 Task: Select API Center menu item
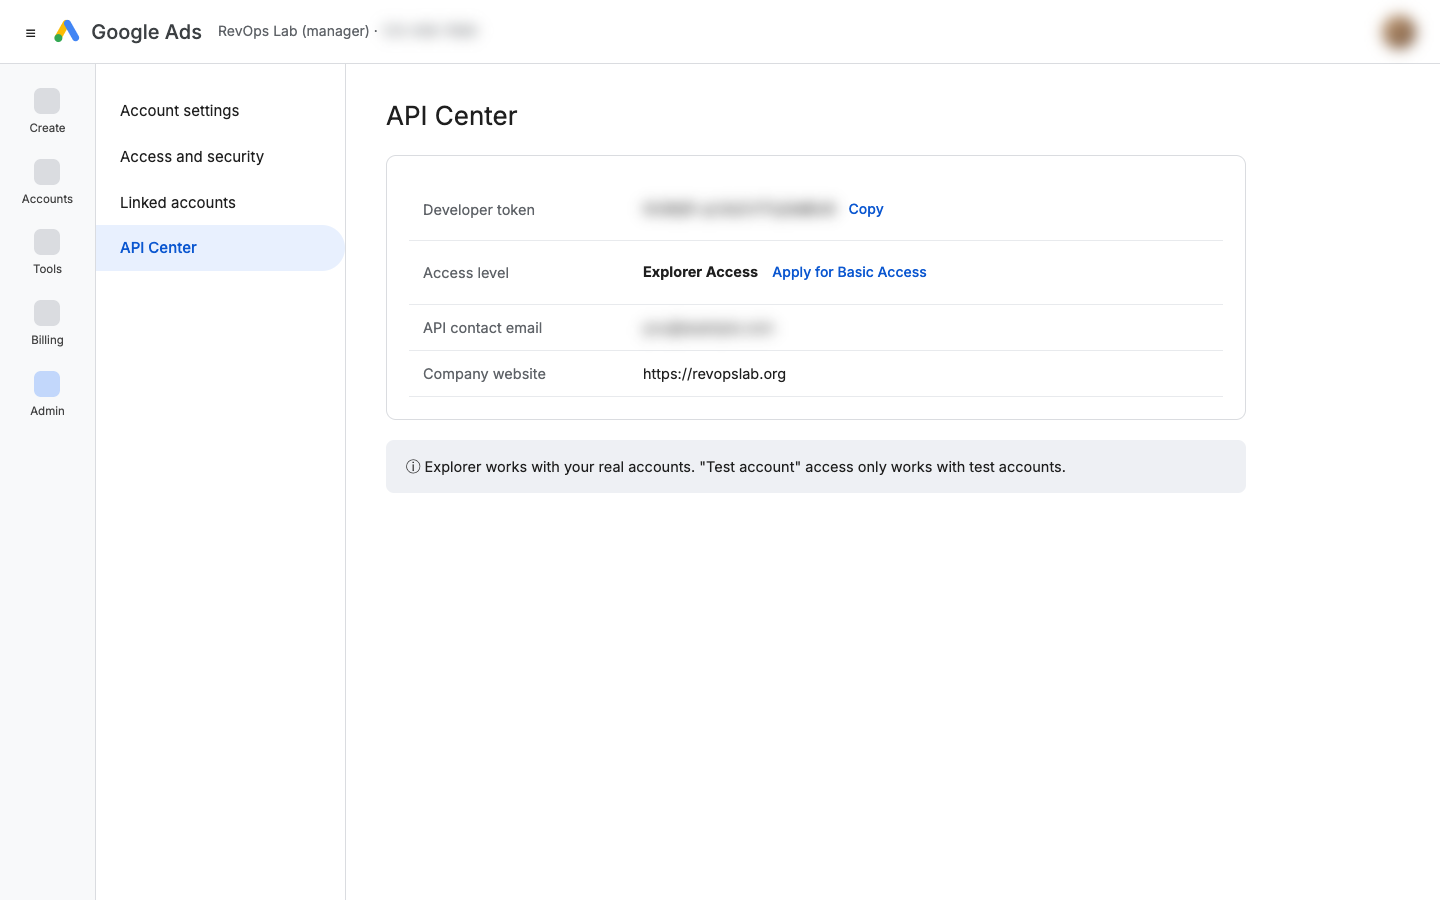[220, 248]
